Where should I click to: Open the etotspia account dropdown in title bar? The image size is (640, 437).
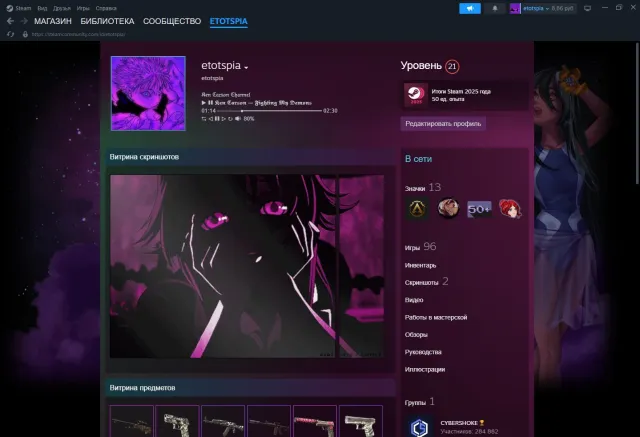click(535, 8)
